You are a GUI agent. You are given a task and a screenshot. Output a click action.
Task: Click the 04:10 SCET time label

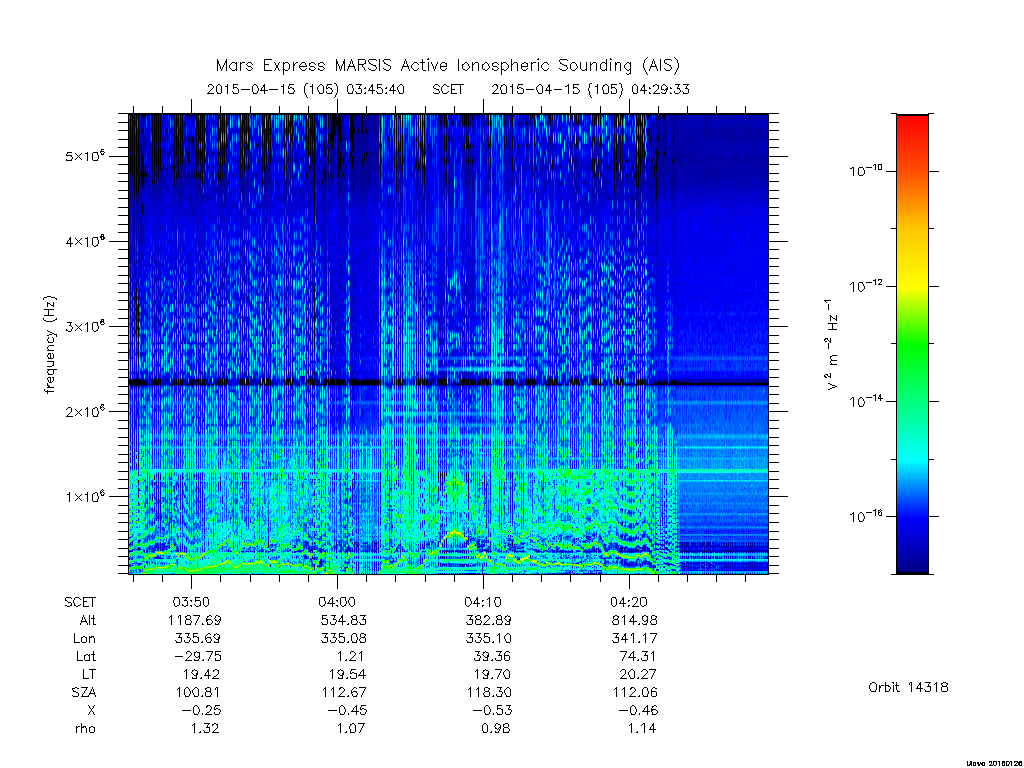[483, 601]
